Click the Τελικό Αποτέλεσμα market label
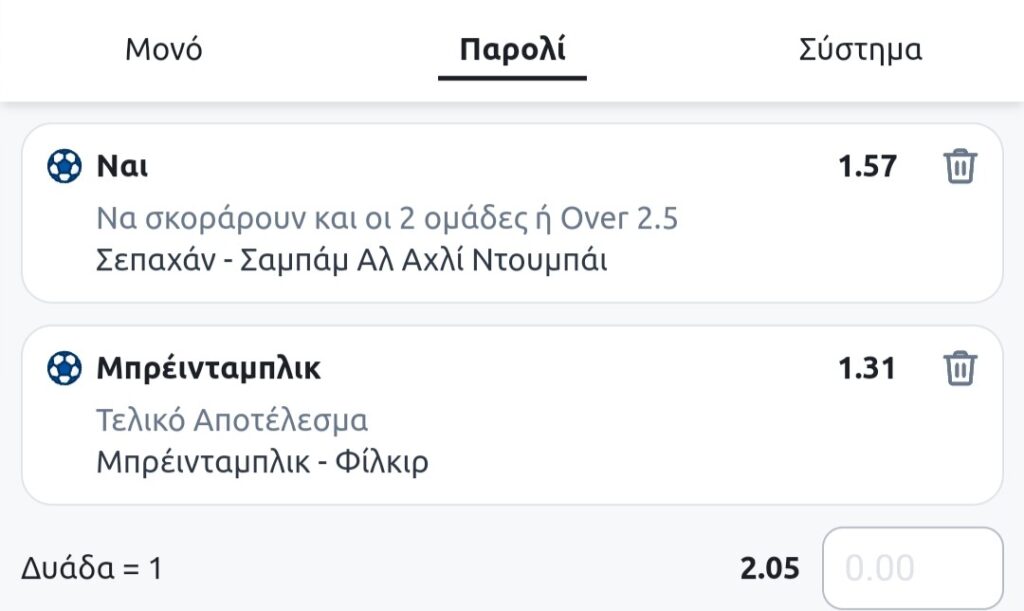1024x611 pixels. tap(232, 420)
